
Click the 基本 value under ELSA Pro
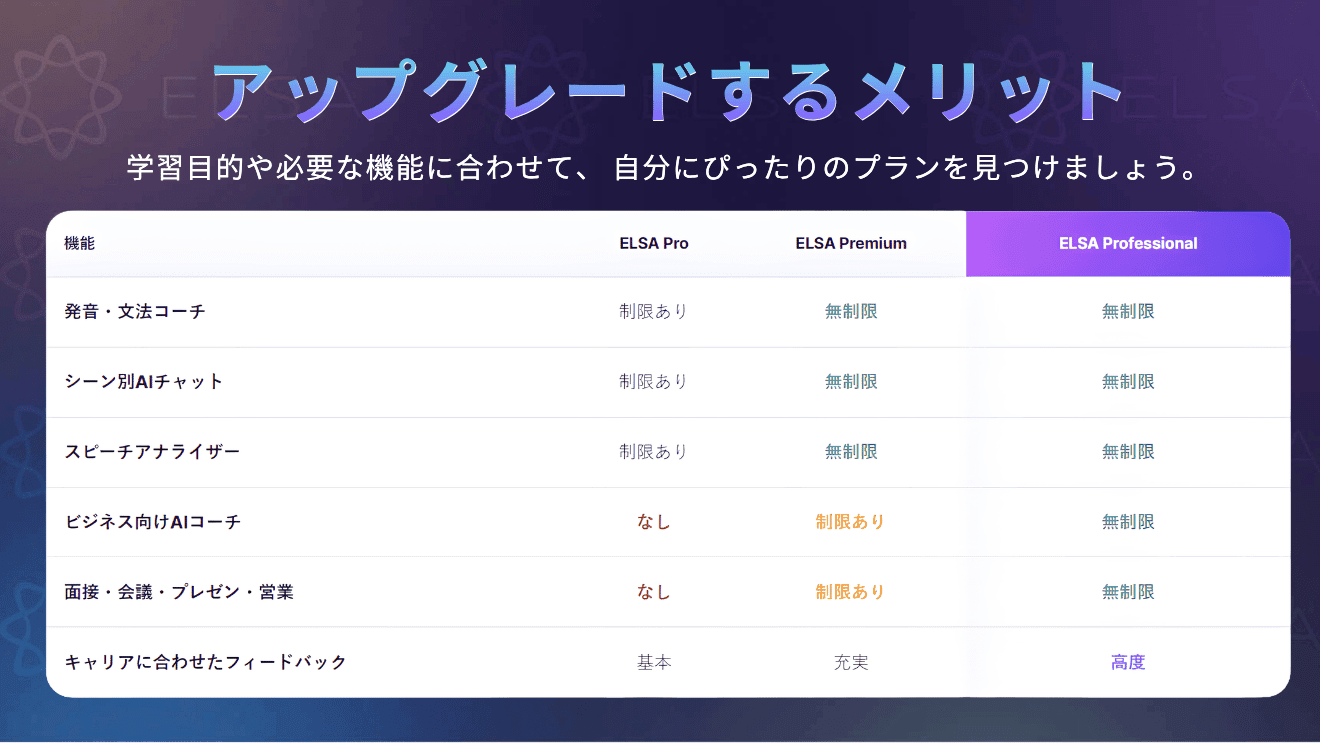coord(654,662)
